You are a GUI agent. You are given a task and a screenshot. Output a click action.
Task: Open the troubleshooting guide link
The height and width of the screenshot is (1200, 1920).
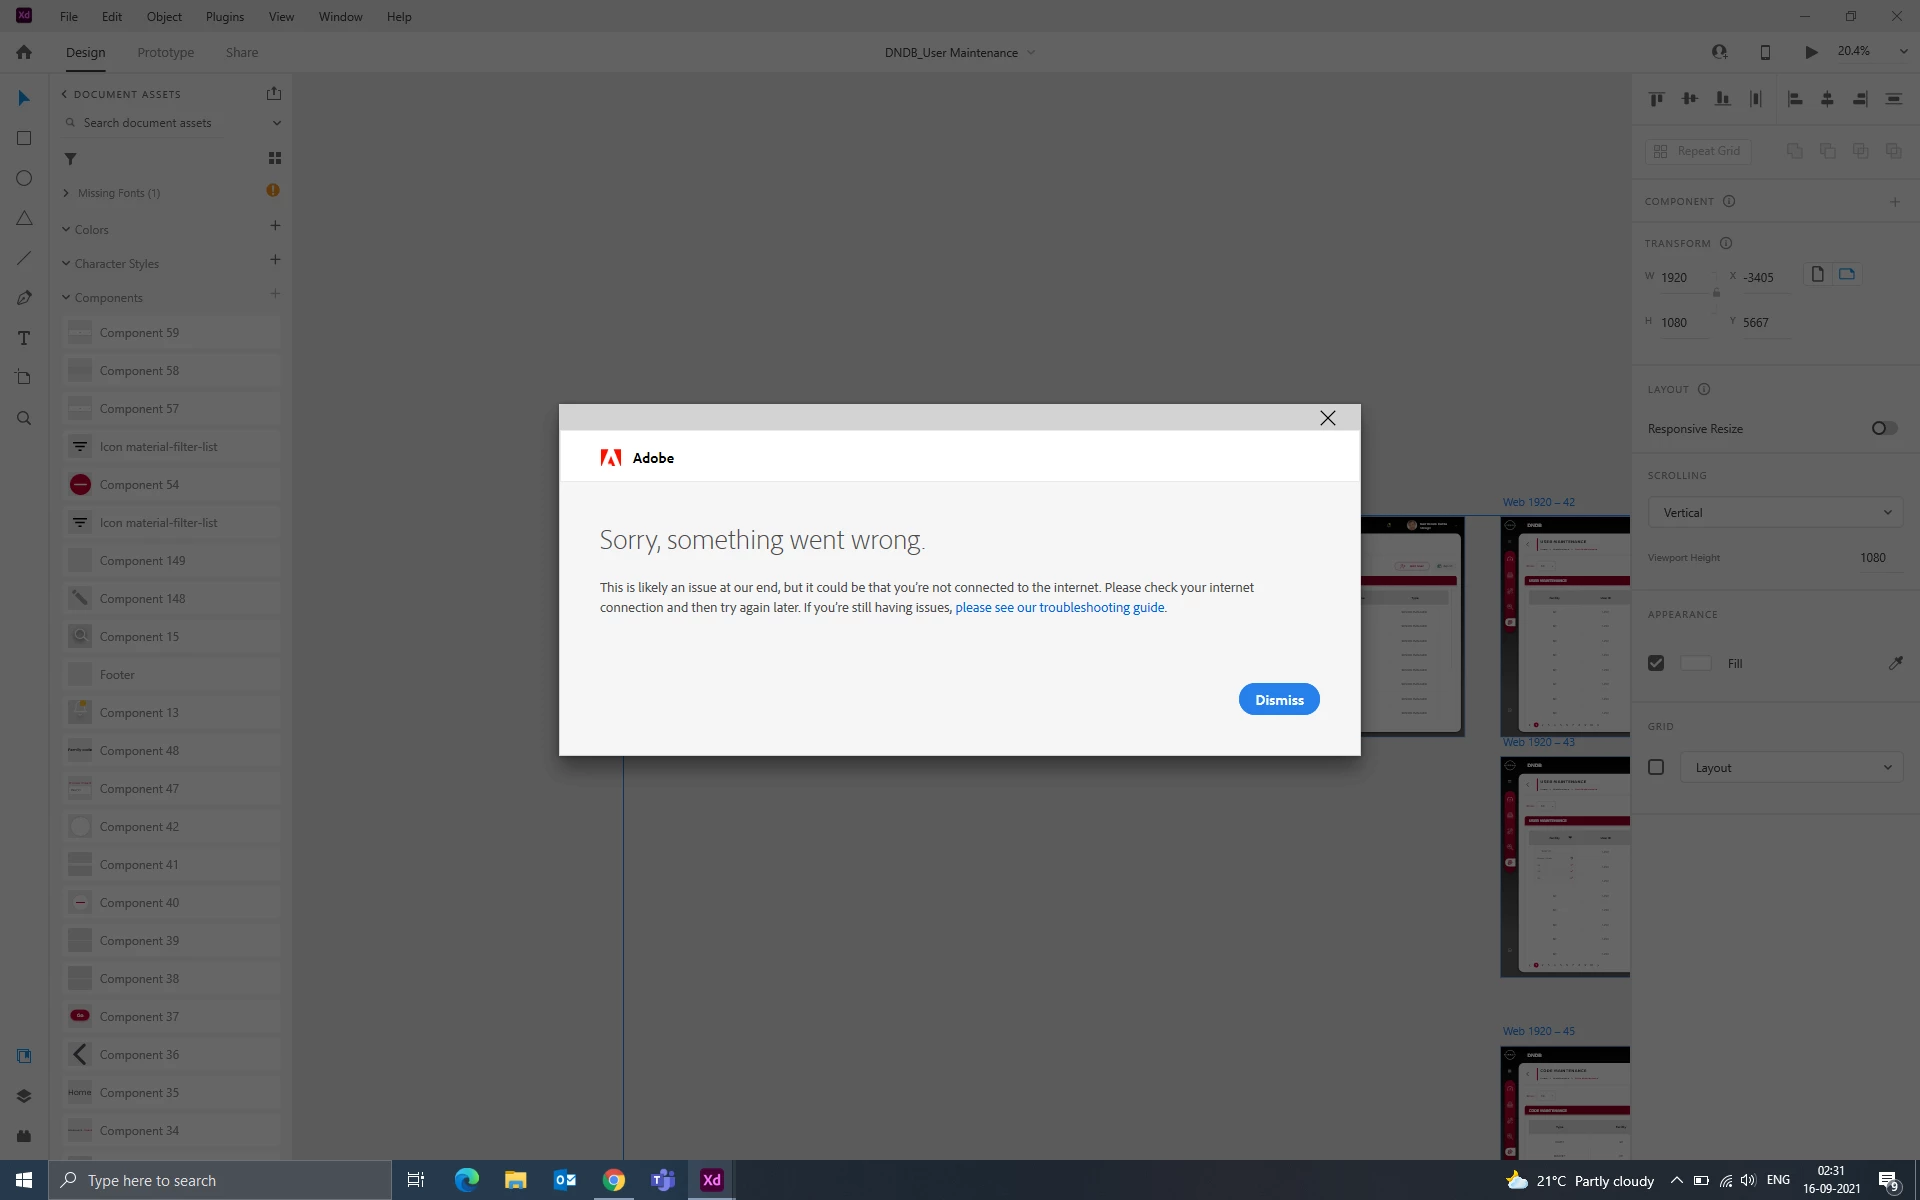(1059, 607)
